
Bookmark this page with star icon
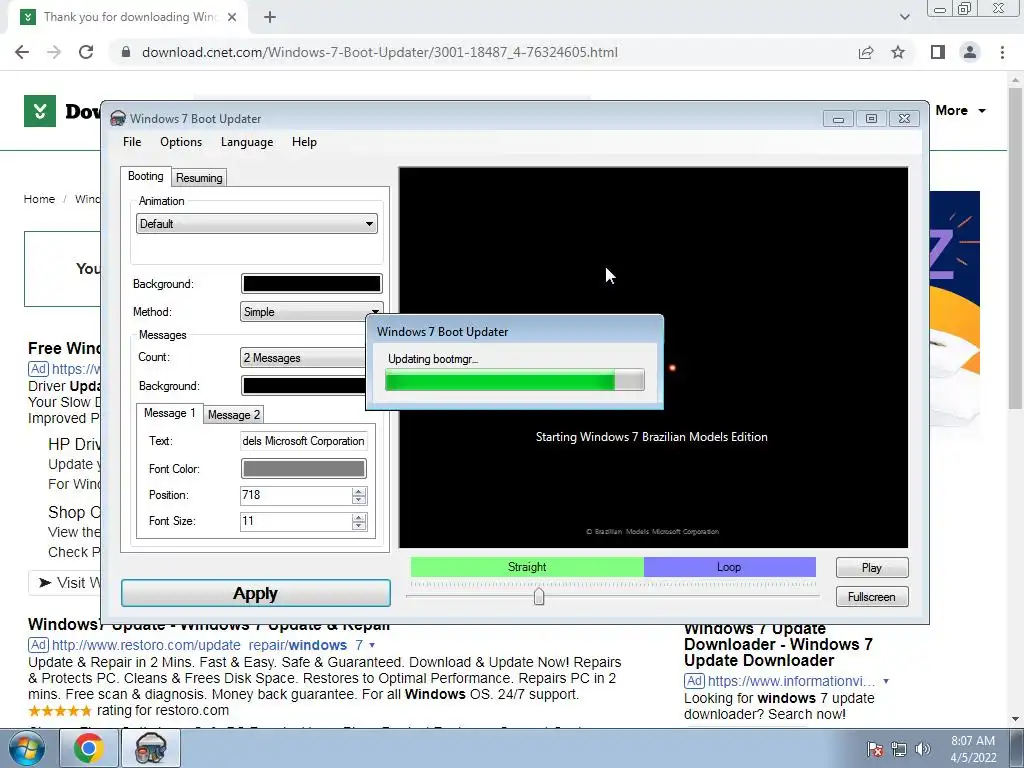(x=898, y=52)
